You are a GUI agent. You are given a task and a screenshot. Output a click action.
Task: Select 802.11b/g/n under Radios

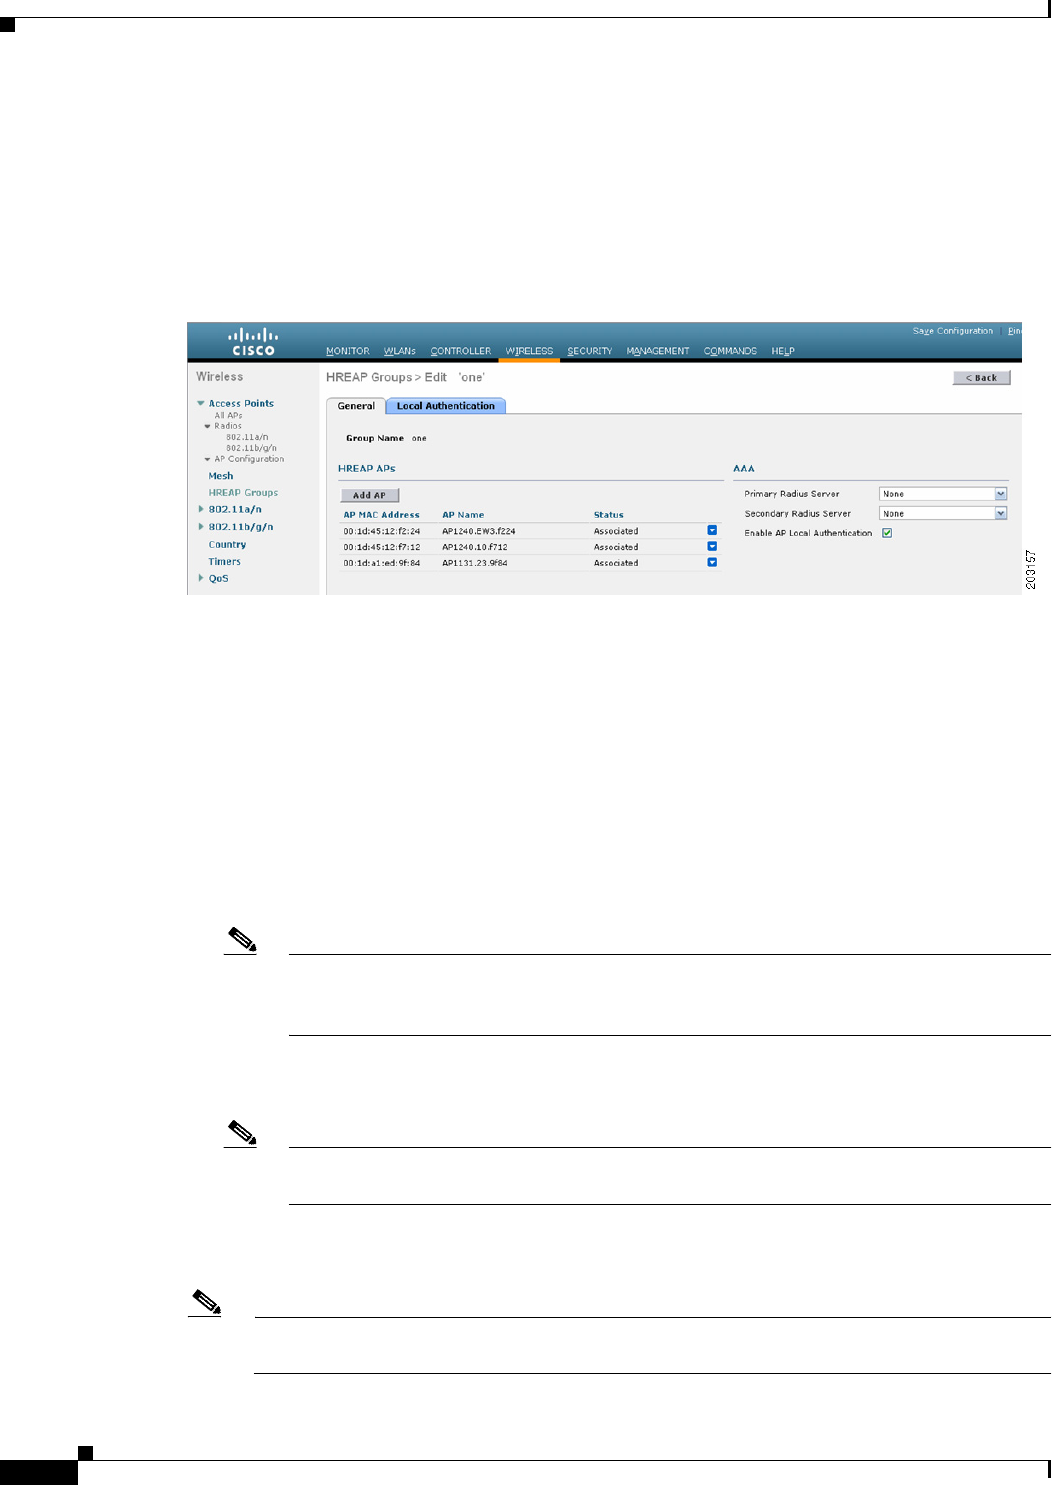click(x=251, y=448)
